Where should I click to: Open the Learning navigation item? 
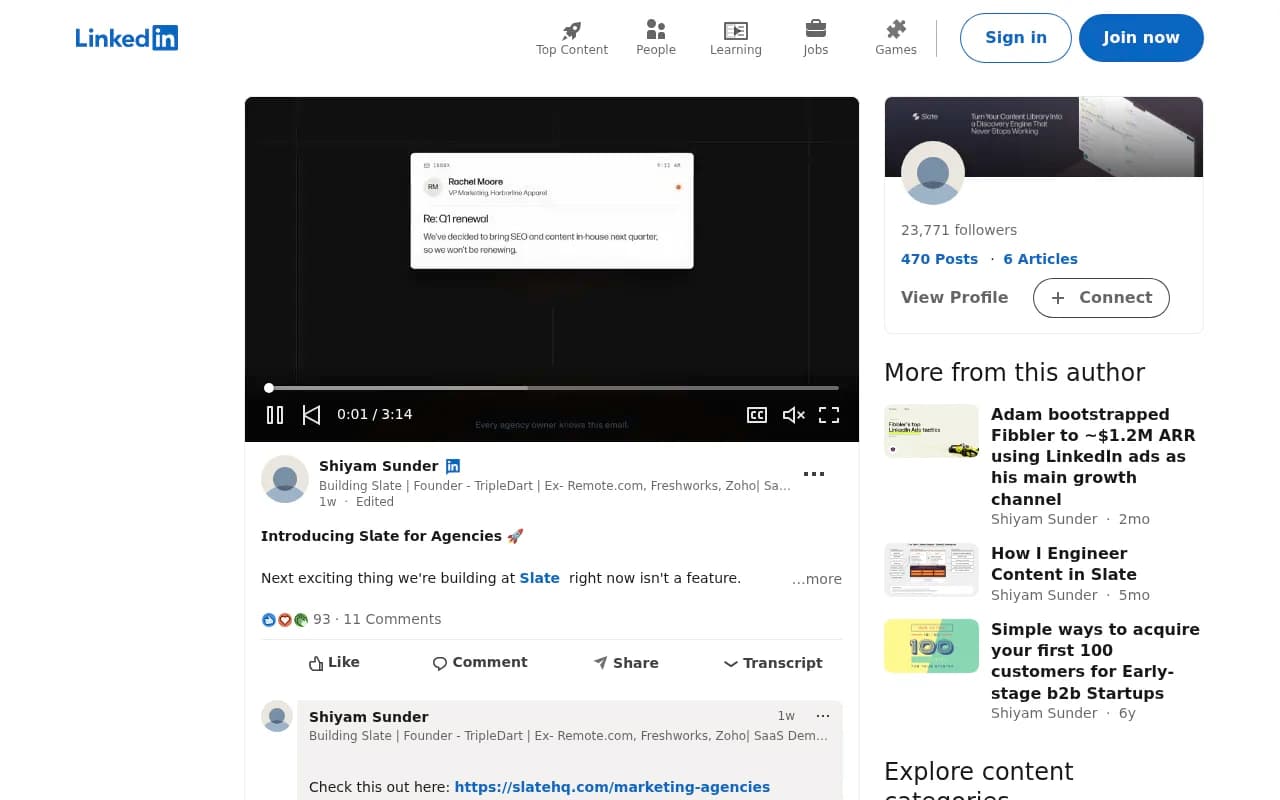pos(736,39)
